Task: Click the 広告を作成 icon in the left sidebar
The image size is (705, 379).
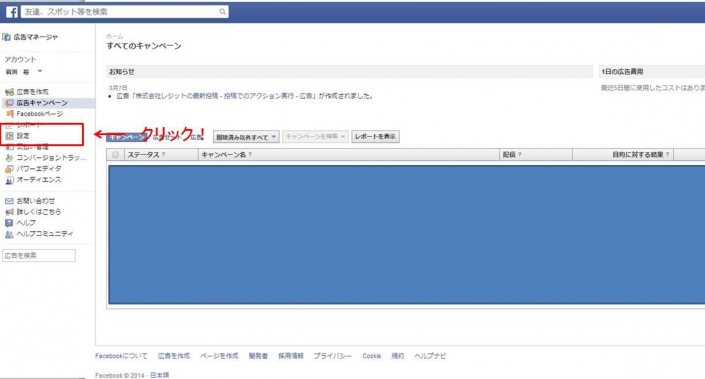Action: tap(9, 92)
